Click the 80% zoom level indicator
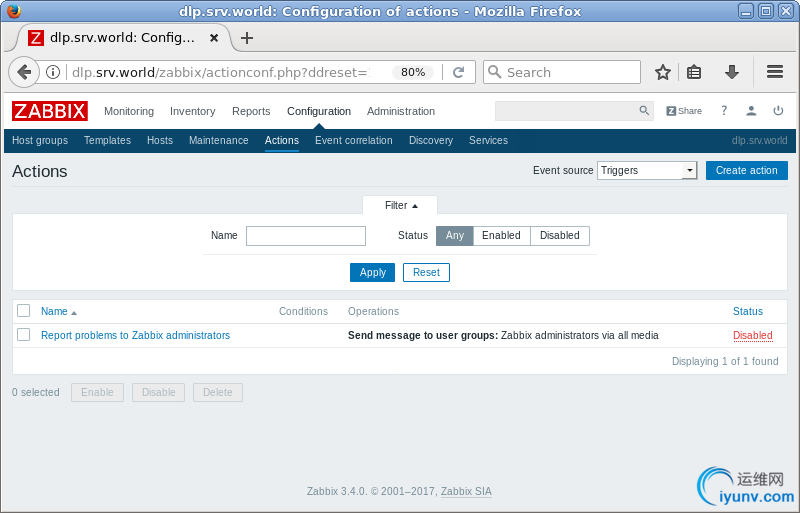This screenshot has height=513, width=800. tap(413, 72)
